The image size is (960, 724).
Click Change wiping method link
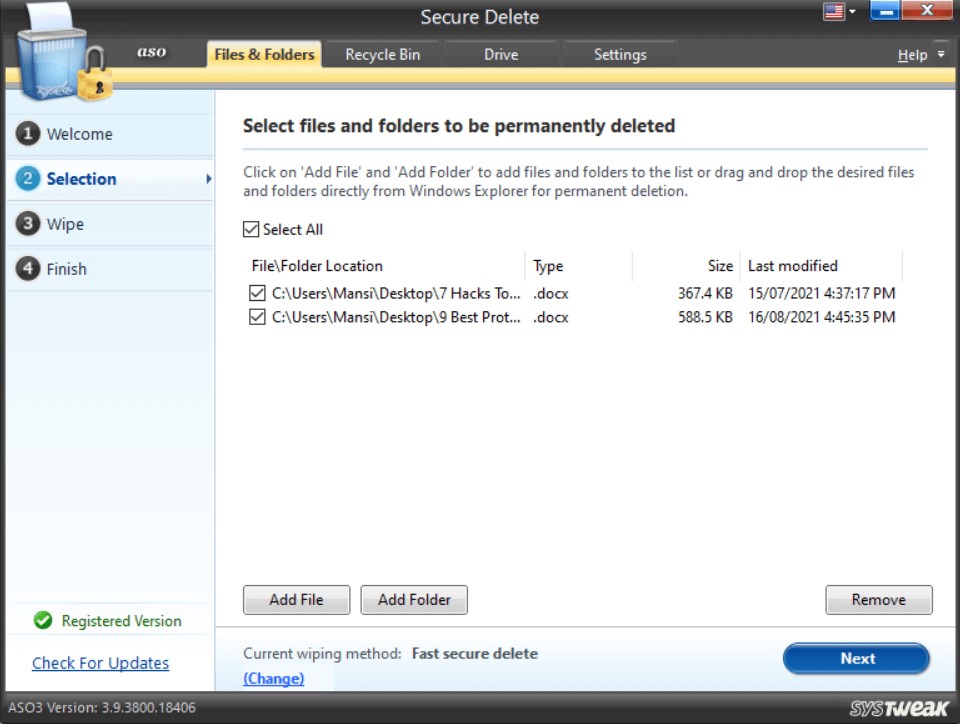tap(273, 679)
